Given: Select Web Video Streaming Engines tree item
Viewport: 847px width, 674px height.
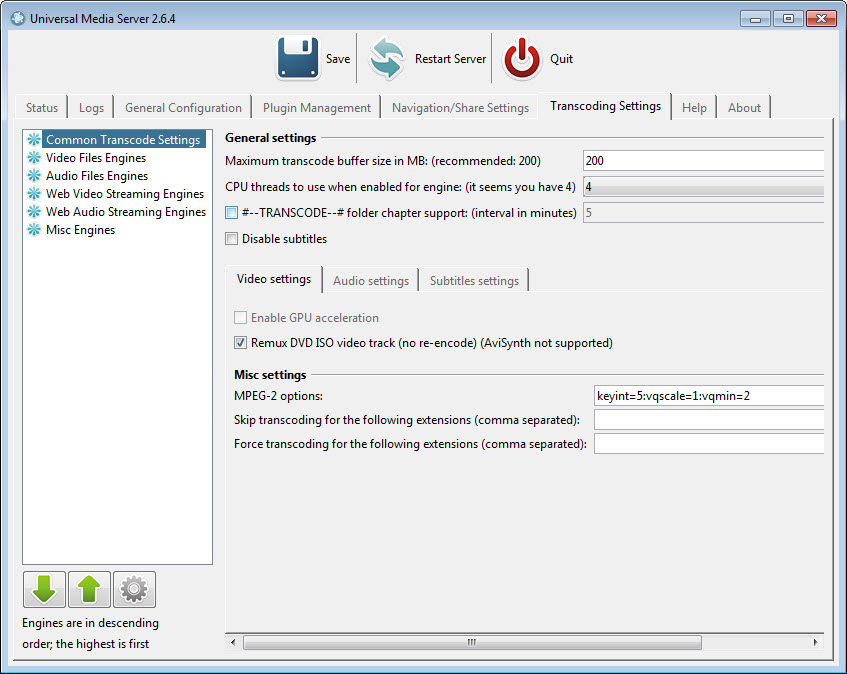Looking at the screenshot, I should [x=125, y=193].
